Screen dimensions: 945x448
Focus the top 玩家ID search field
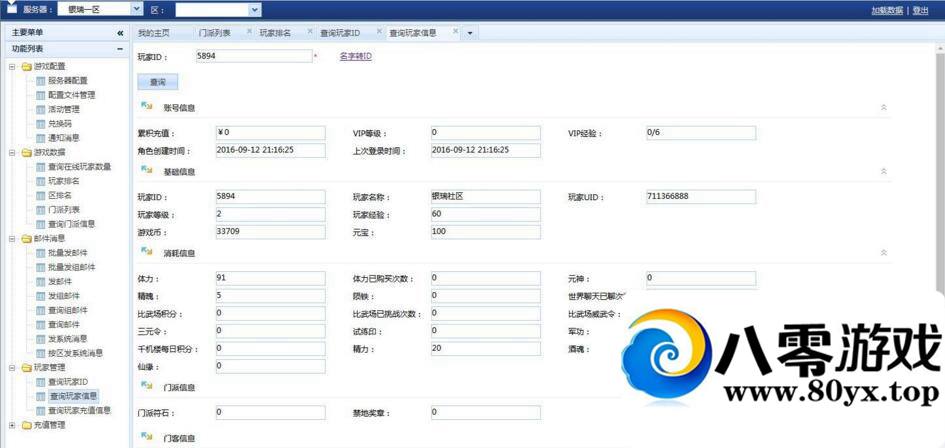(x=253, y=56)
